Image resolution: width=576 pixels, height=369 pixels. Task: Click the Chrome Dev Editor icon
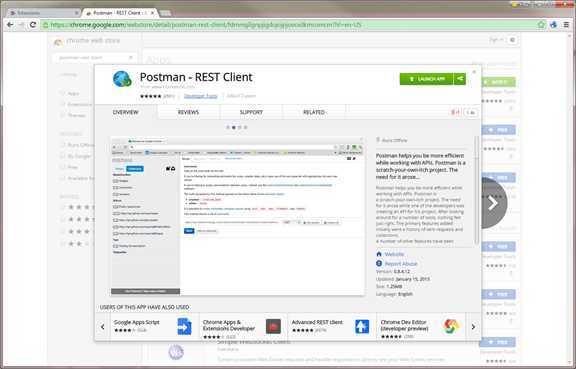pyautogui.click(x=451, y=326)
